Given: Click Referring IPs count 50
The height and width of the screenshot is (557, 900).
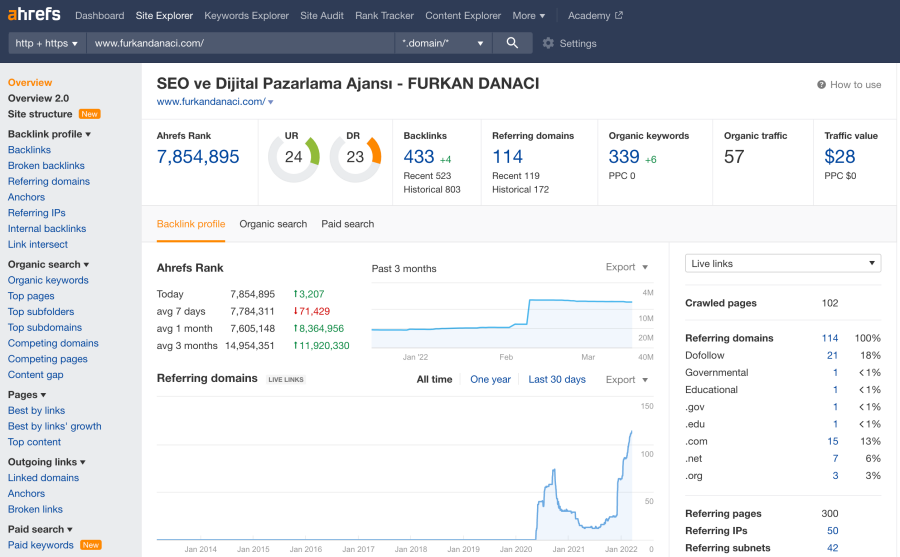Looking at the screenshot, I should (832, 531).
